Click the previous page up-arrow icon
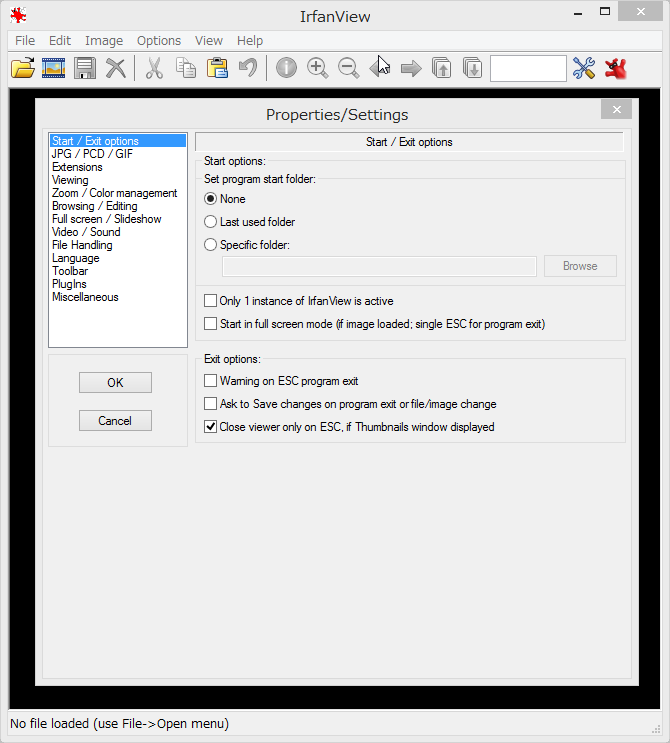Screen dimensions: 670x743 442,68
